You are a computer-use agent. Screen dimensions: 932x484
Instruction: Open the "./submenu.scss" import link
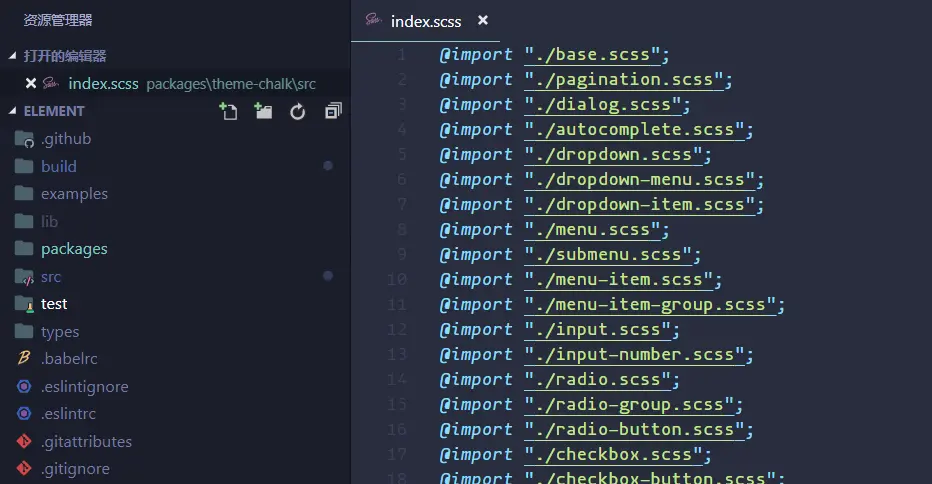point(609,254)
